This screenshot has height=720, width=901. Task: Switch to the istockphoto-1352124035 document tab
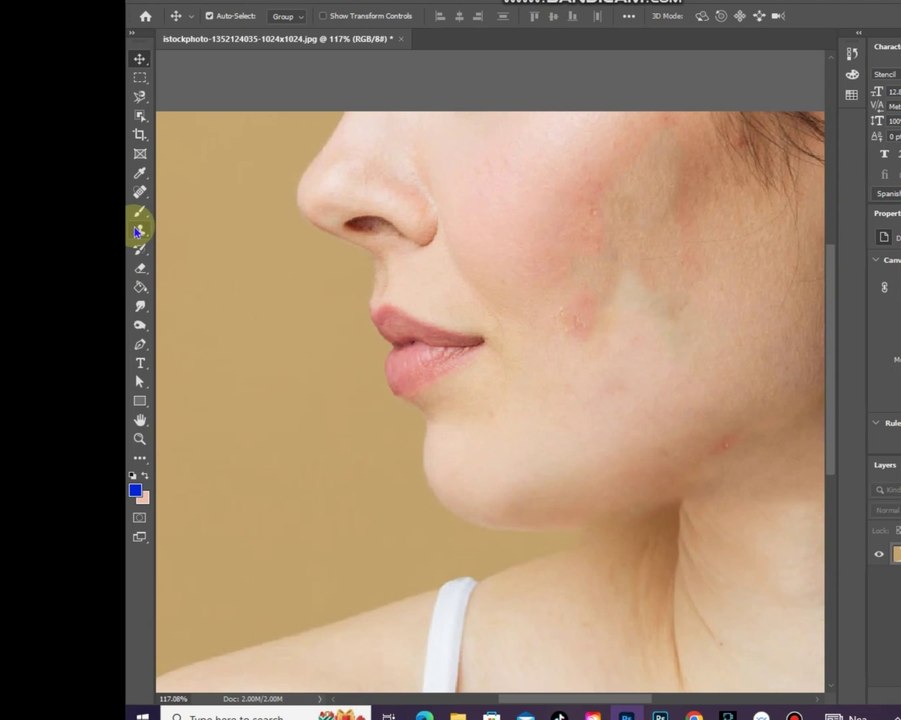(x=278, y=39)
